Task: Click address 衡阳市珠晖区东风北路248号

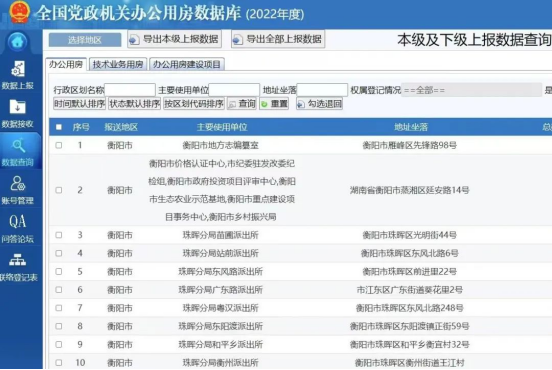Action: click(409, 308)
